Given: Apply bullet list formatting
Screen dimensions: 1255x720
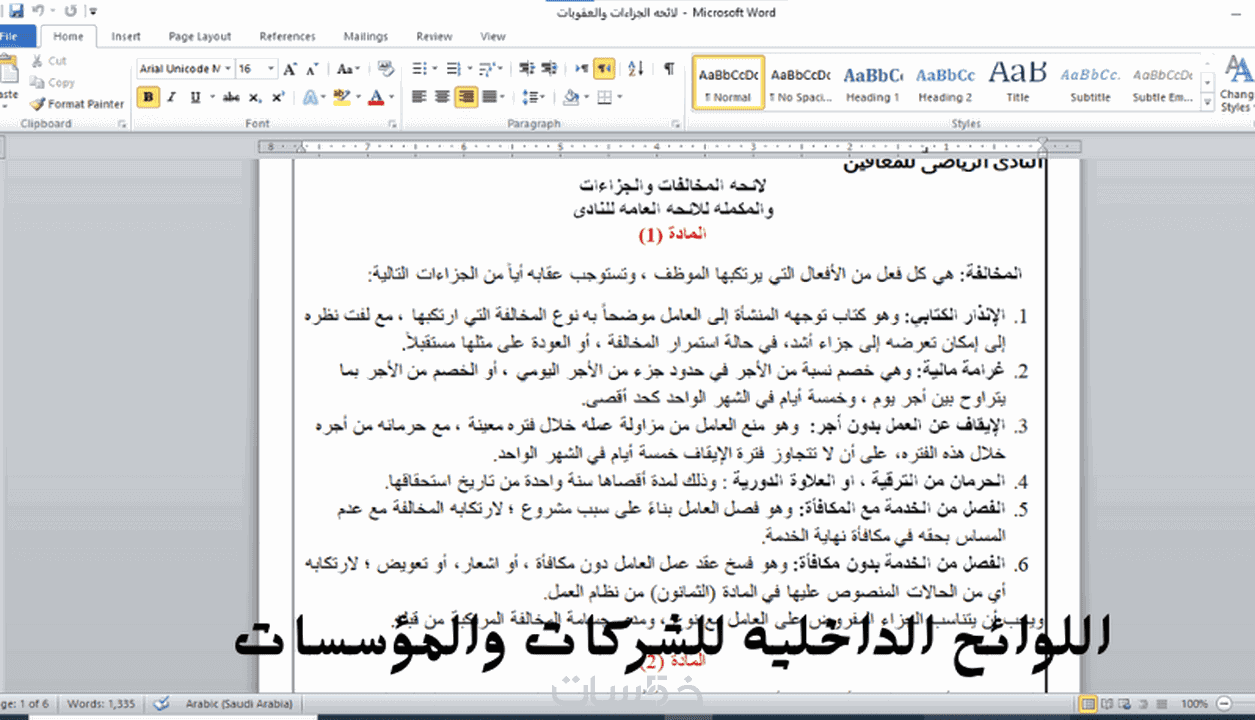Looking at the screenshot, I should pos(418,69).
